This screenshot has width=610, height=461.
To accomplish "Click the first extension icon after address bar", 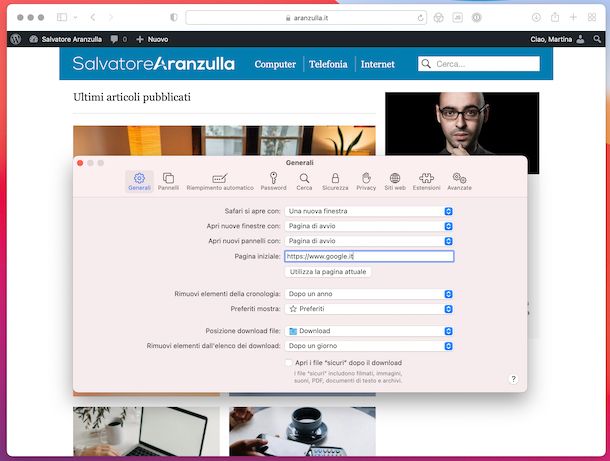I will 438,18.
